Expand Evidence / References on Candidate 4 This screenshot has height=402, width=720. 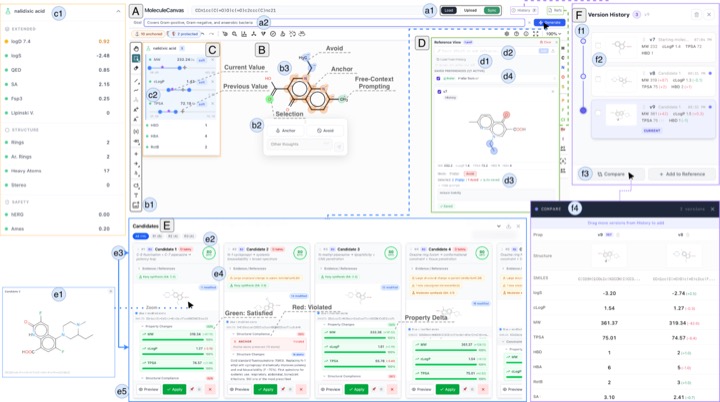point(430,268)
